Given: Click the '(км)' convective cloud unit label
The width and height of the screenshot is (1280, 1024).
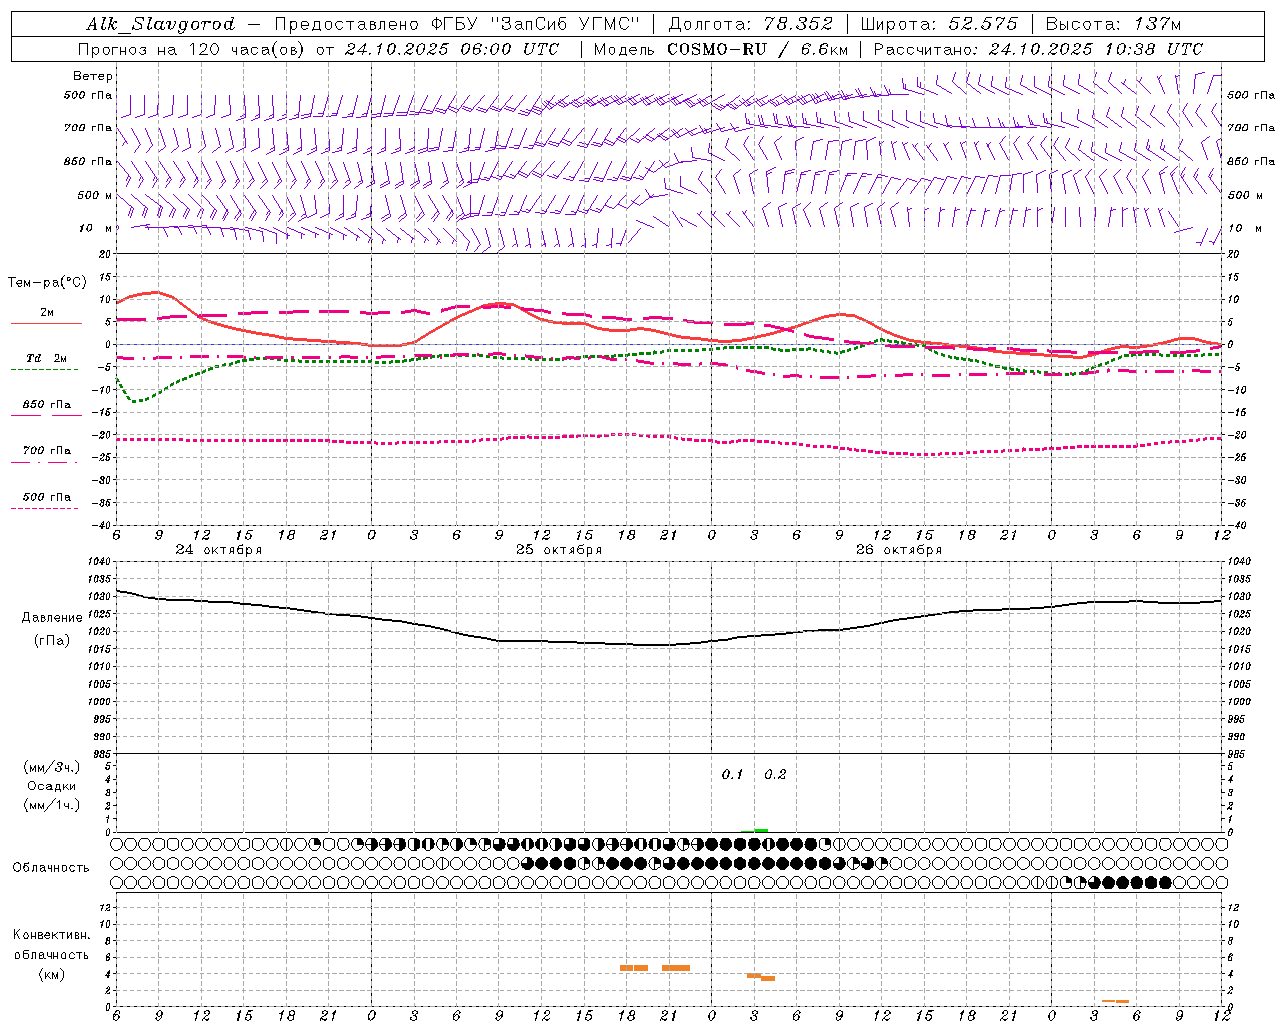Looking at the screenshot, I should point(52,974).
